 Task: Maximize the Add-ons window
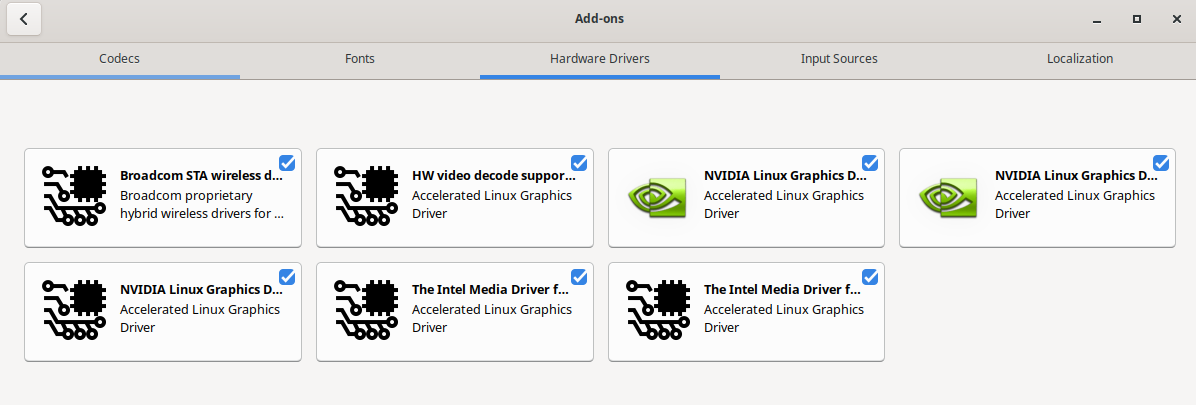tap(1137, 19)
